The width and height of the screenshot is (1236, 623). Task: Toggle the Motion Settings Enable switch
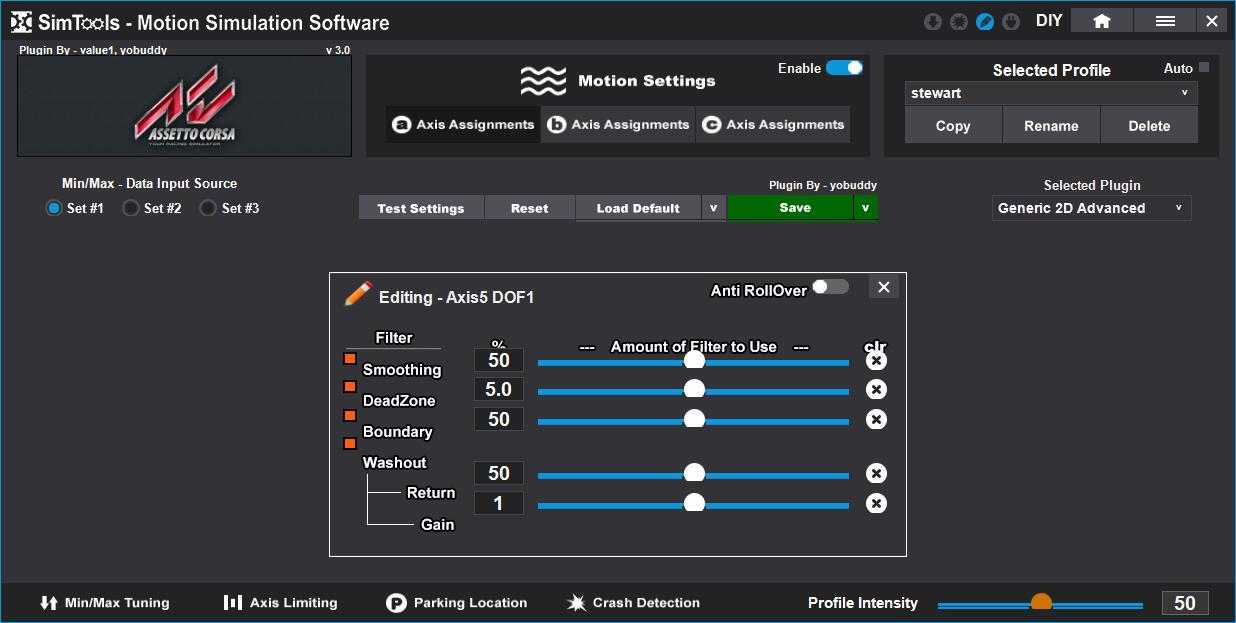coord(844,68)
